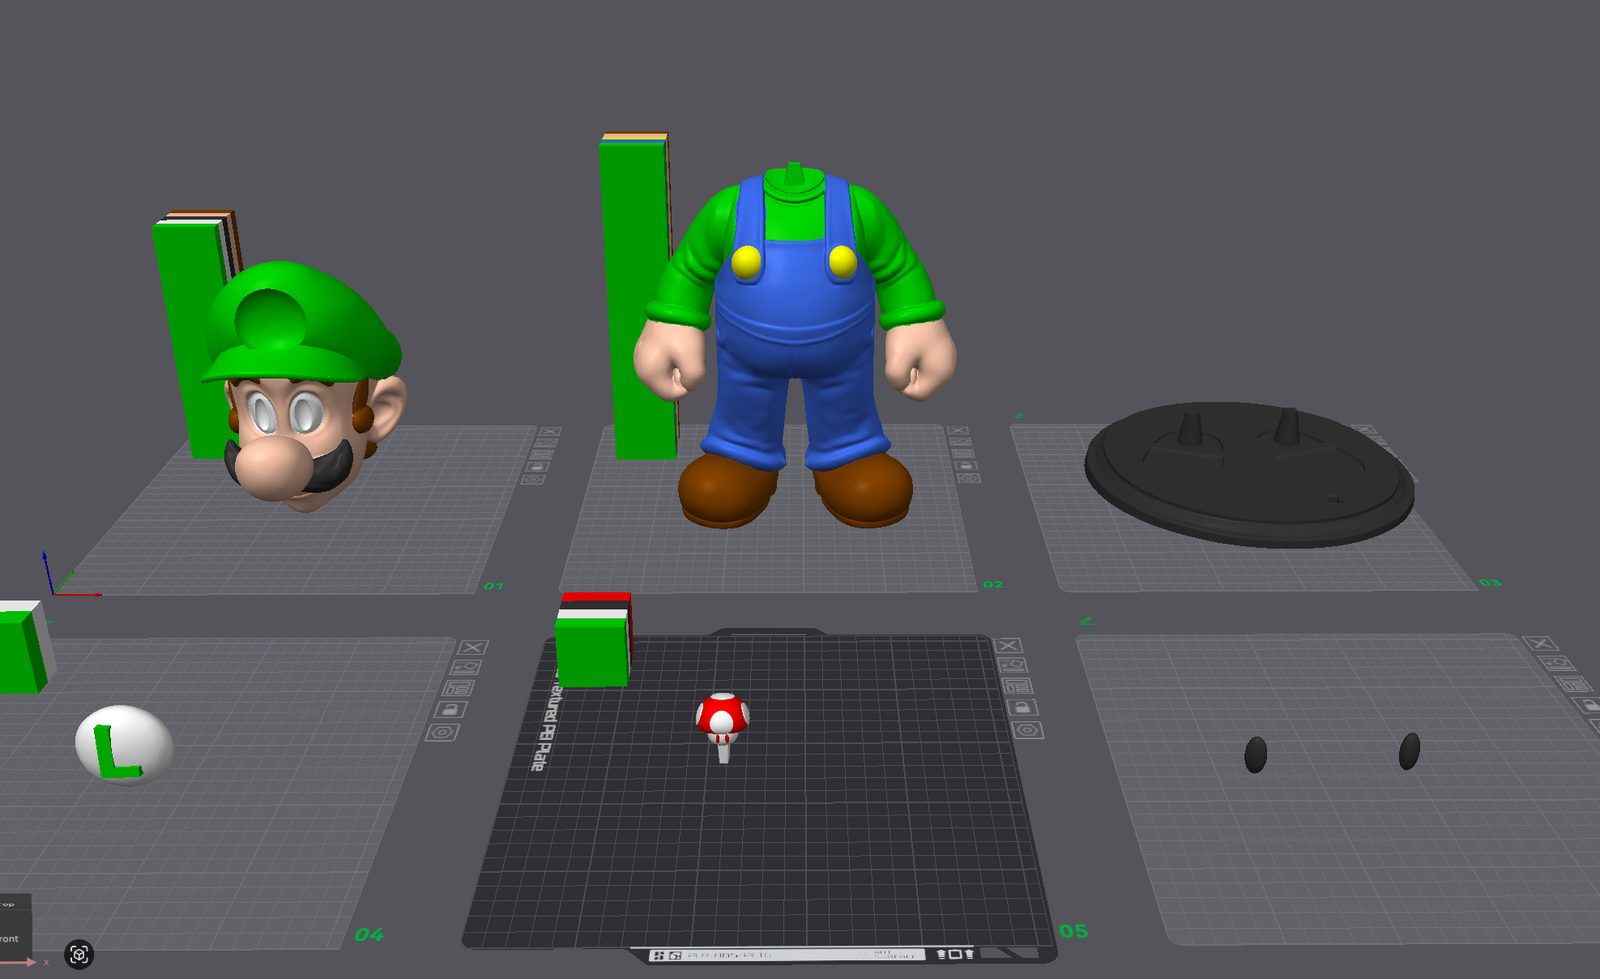Click the plate number 01 label
The width and height of the screenshot is (1600, 979).
(493, 586)
